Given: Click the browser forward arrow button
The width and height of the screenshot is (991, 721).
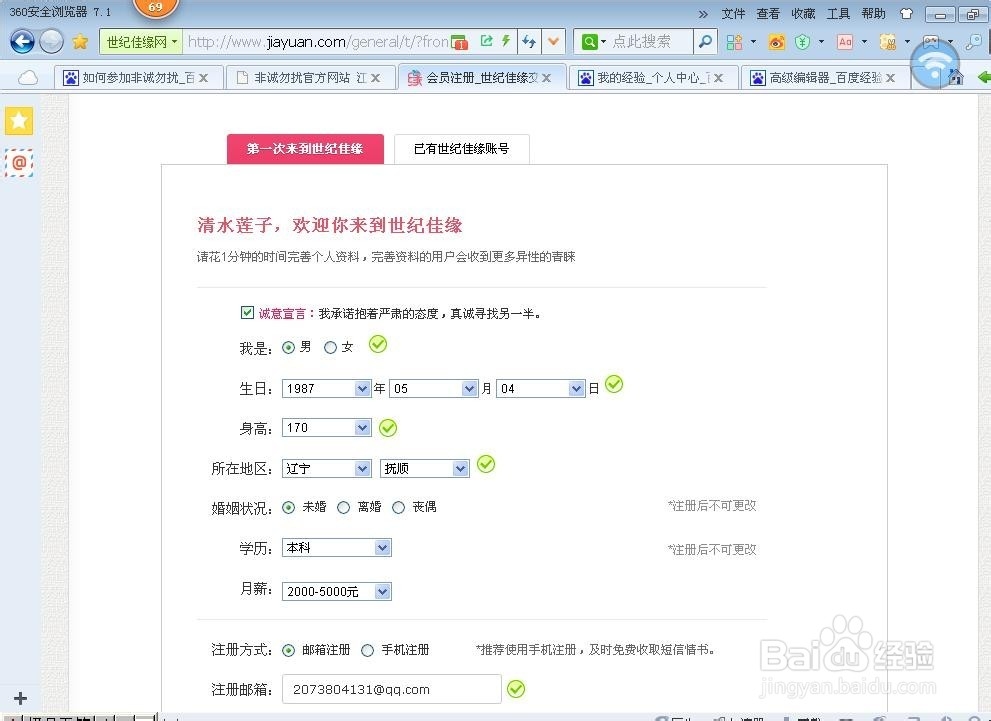Looking at the screenshot, I should (x=51, y=42).
